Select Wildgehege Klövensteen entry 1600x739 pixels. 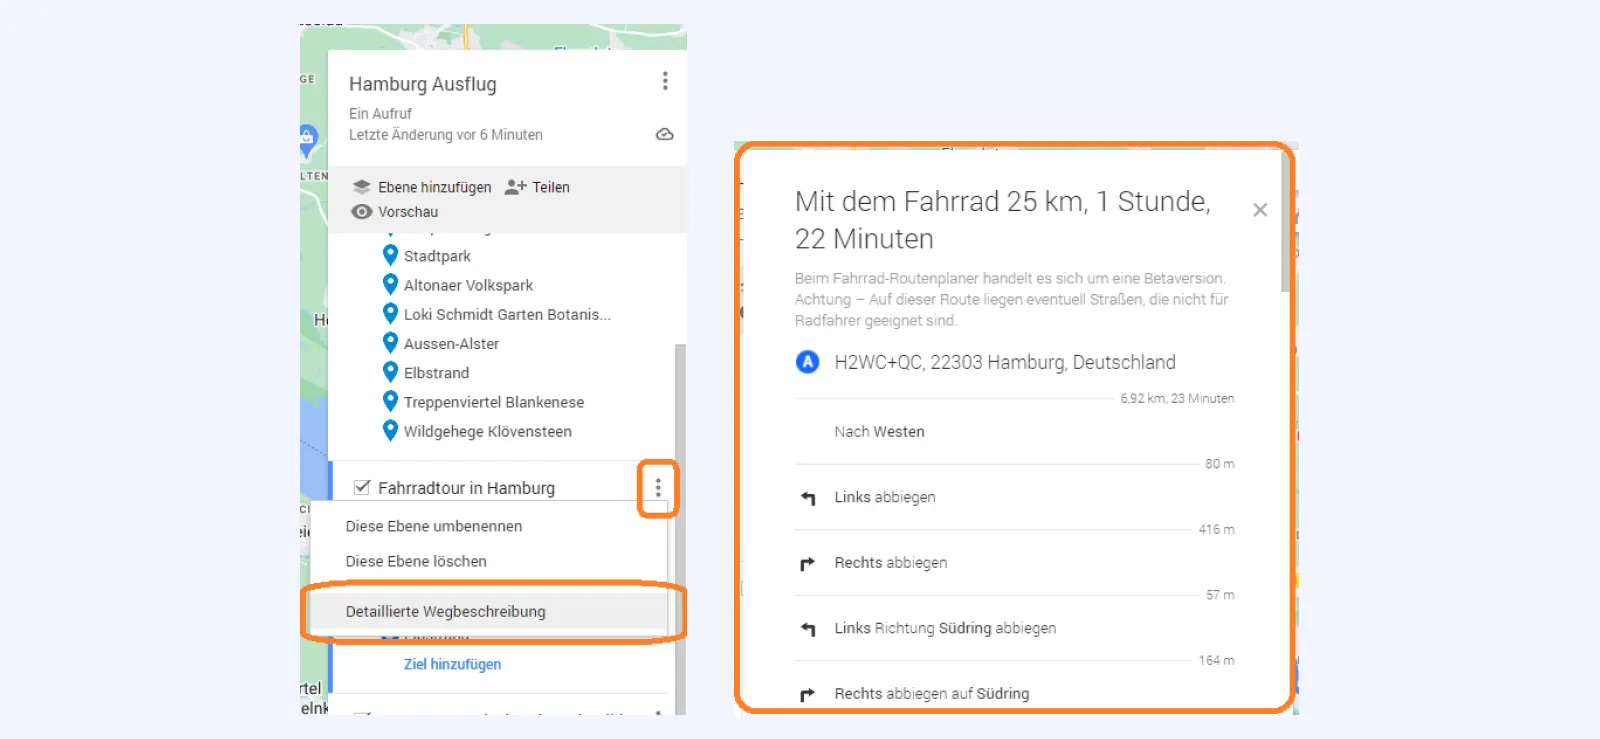tap(488, 431)
